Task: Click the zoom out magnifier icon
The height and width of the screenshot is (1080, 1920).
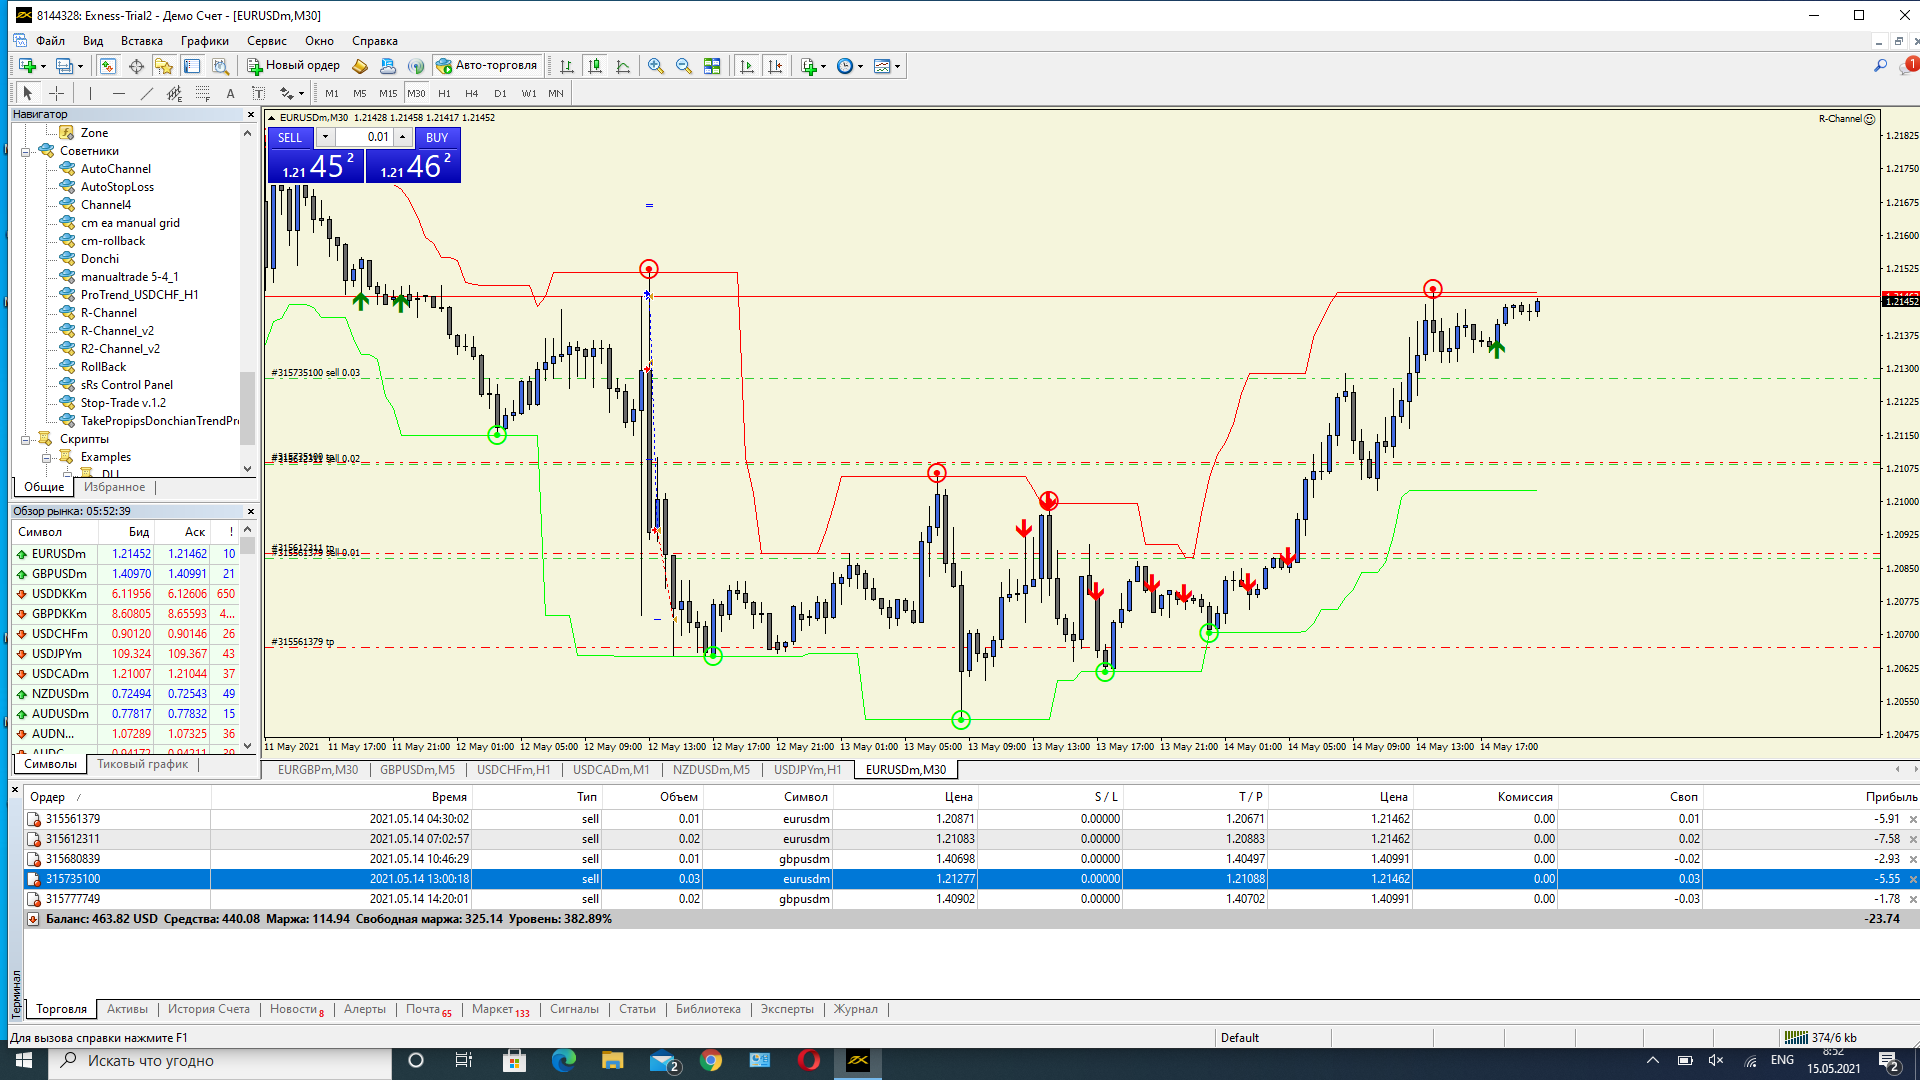Action: [x=684, y=66]
